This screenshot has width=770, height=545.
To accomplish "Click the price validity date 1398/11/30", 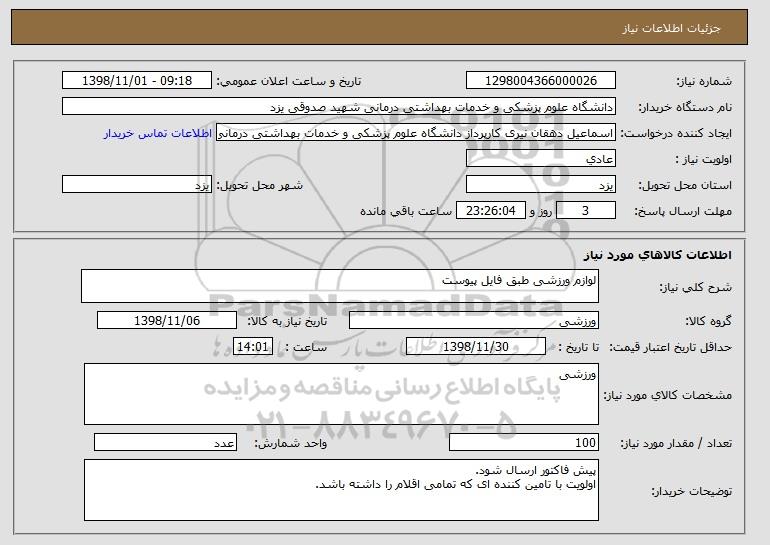I will click(476, 347).
